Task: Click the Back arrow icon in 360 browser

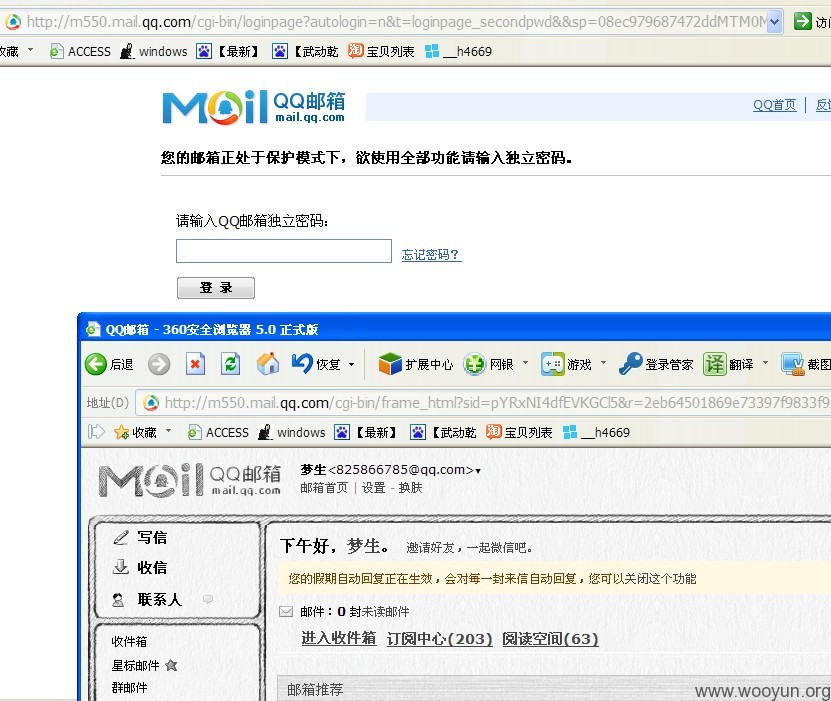Action: (96, 365)
